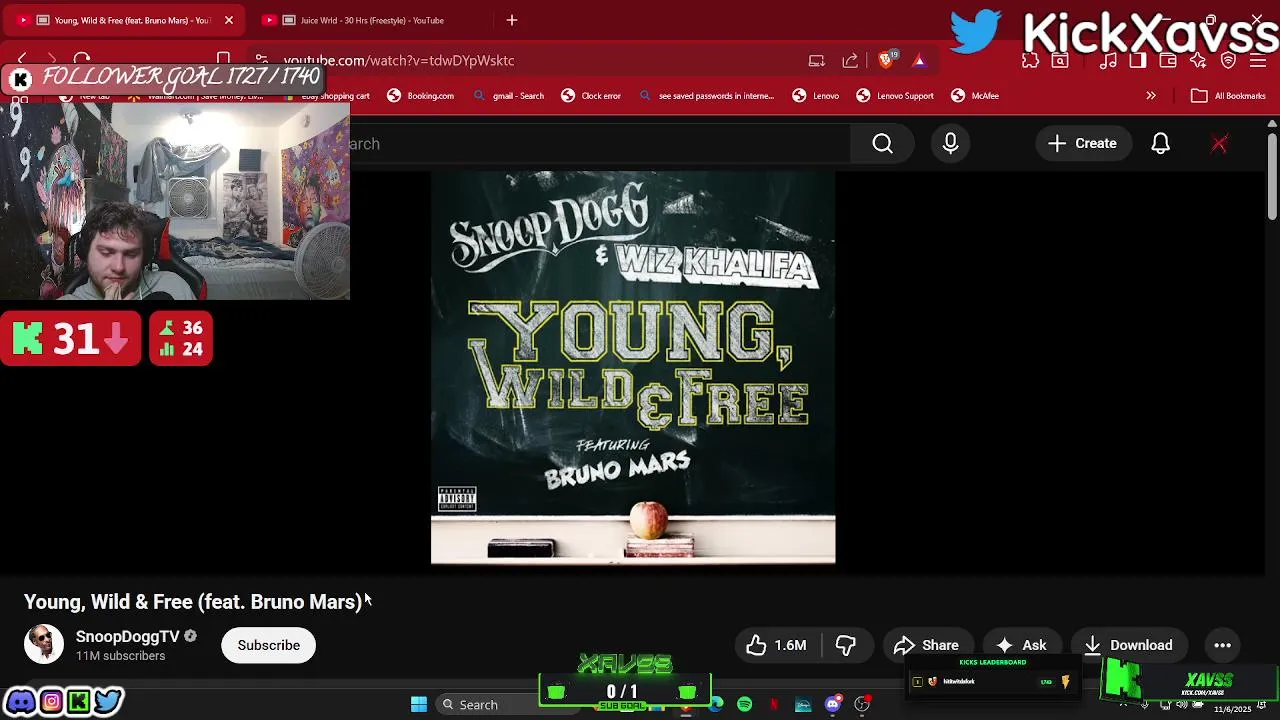Click the Ask button under video
Viewport: 1280px width, 720px height.
[x=1022, y=645]
